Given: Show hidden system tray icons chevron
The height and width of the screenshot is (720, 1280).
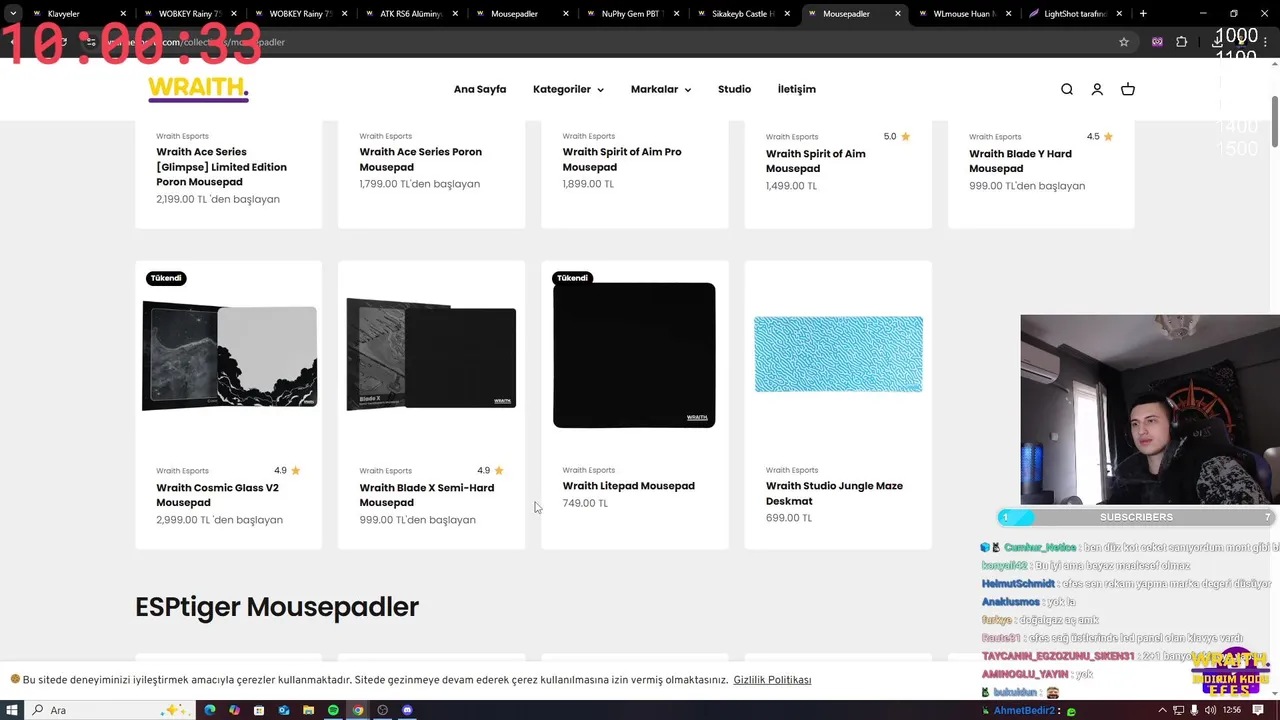Looking at the screenshot, I should [1161, 710].
